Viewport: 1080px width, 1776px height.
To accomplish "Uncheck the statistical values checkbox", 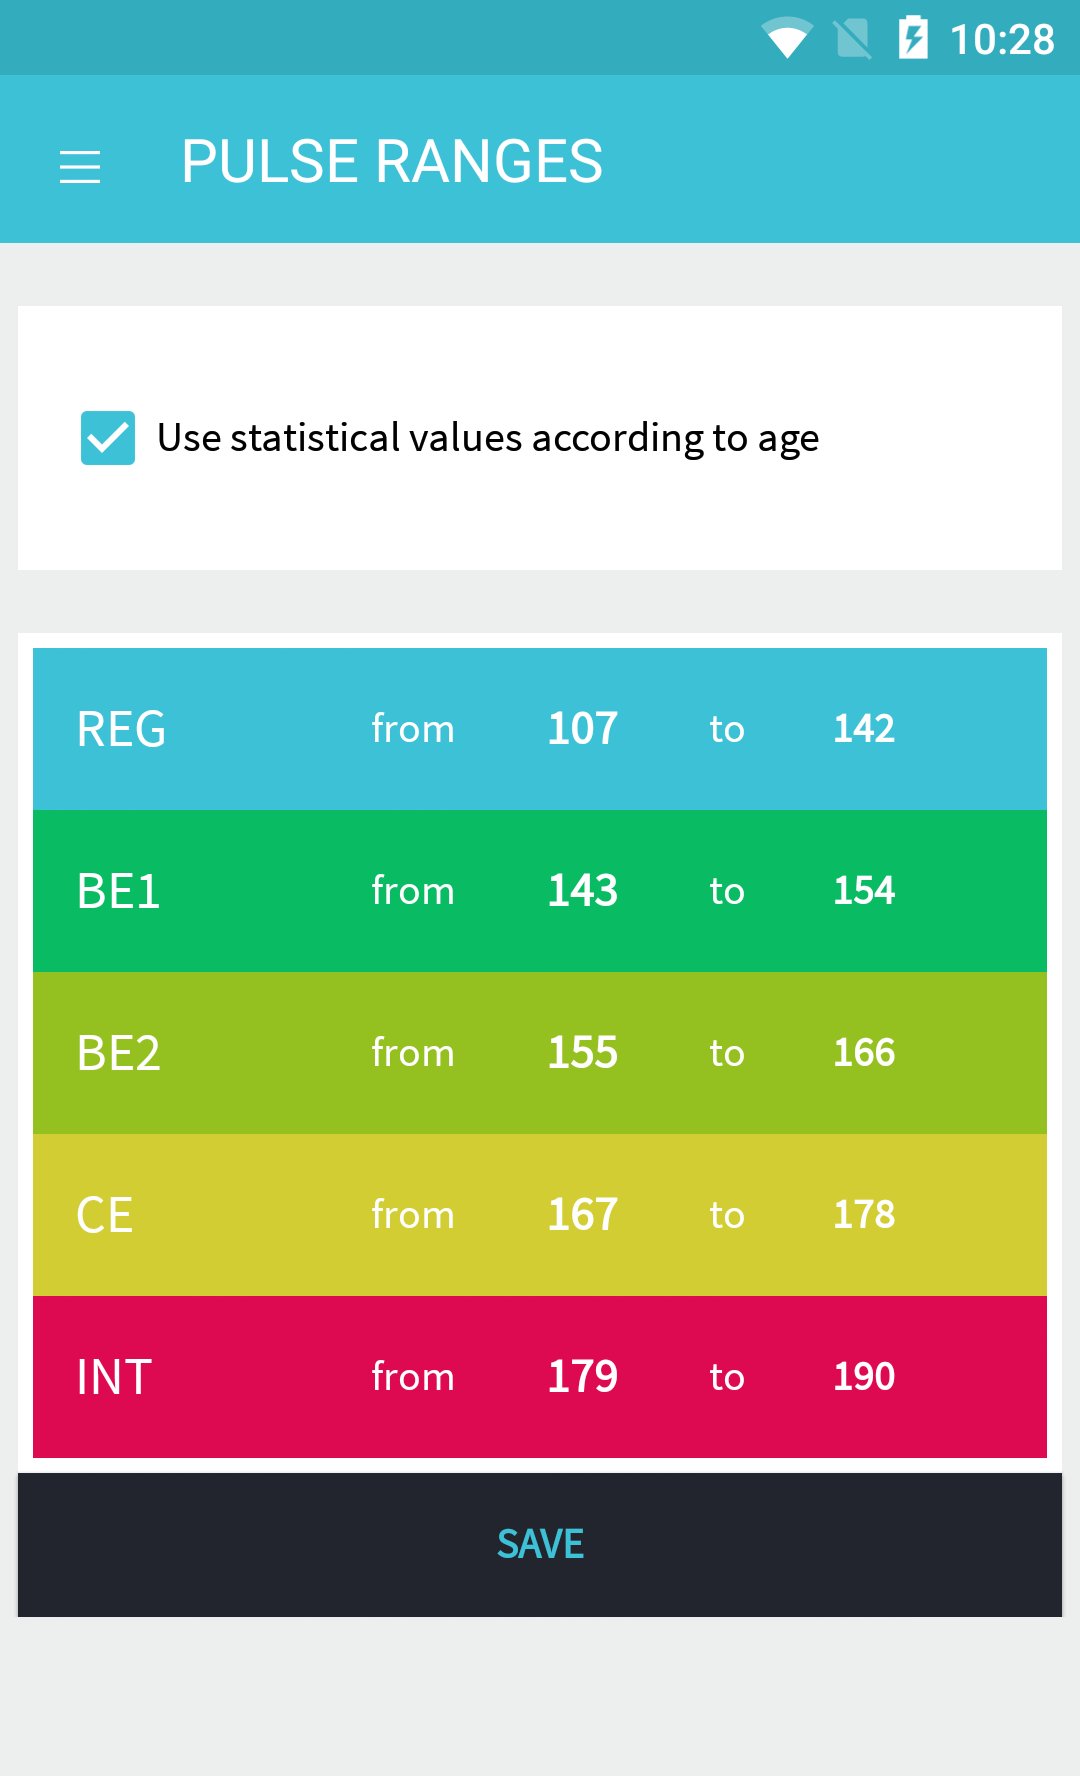I will point(108,438).
